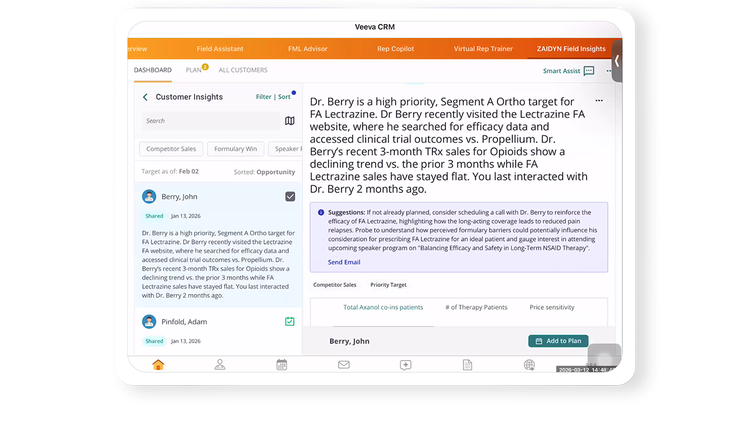
Task: Open map view beside search field
Action: point(290,121)
